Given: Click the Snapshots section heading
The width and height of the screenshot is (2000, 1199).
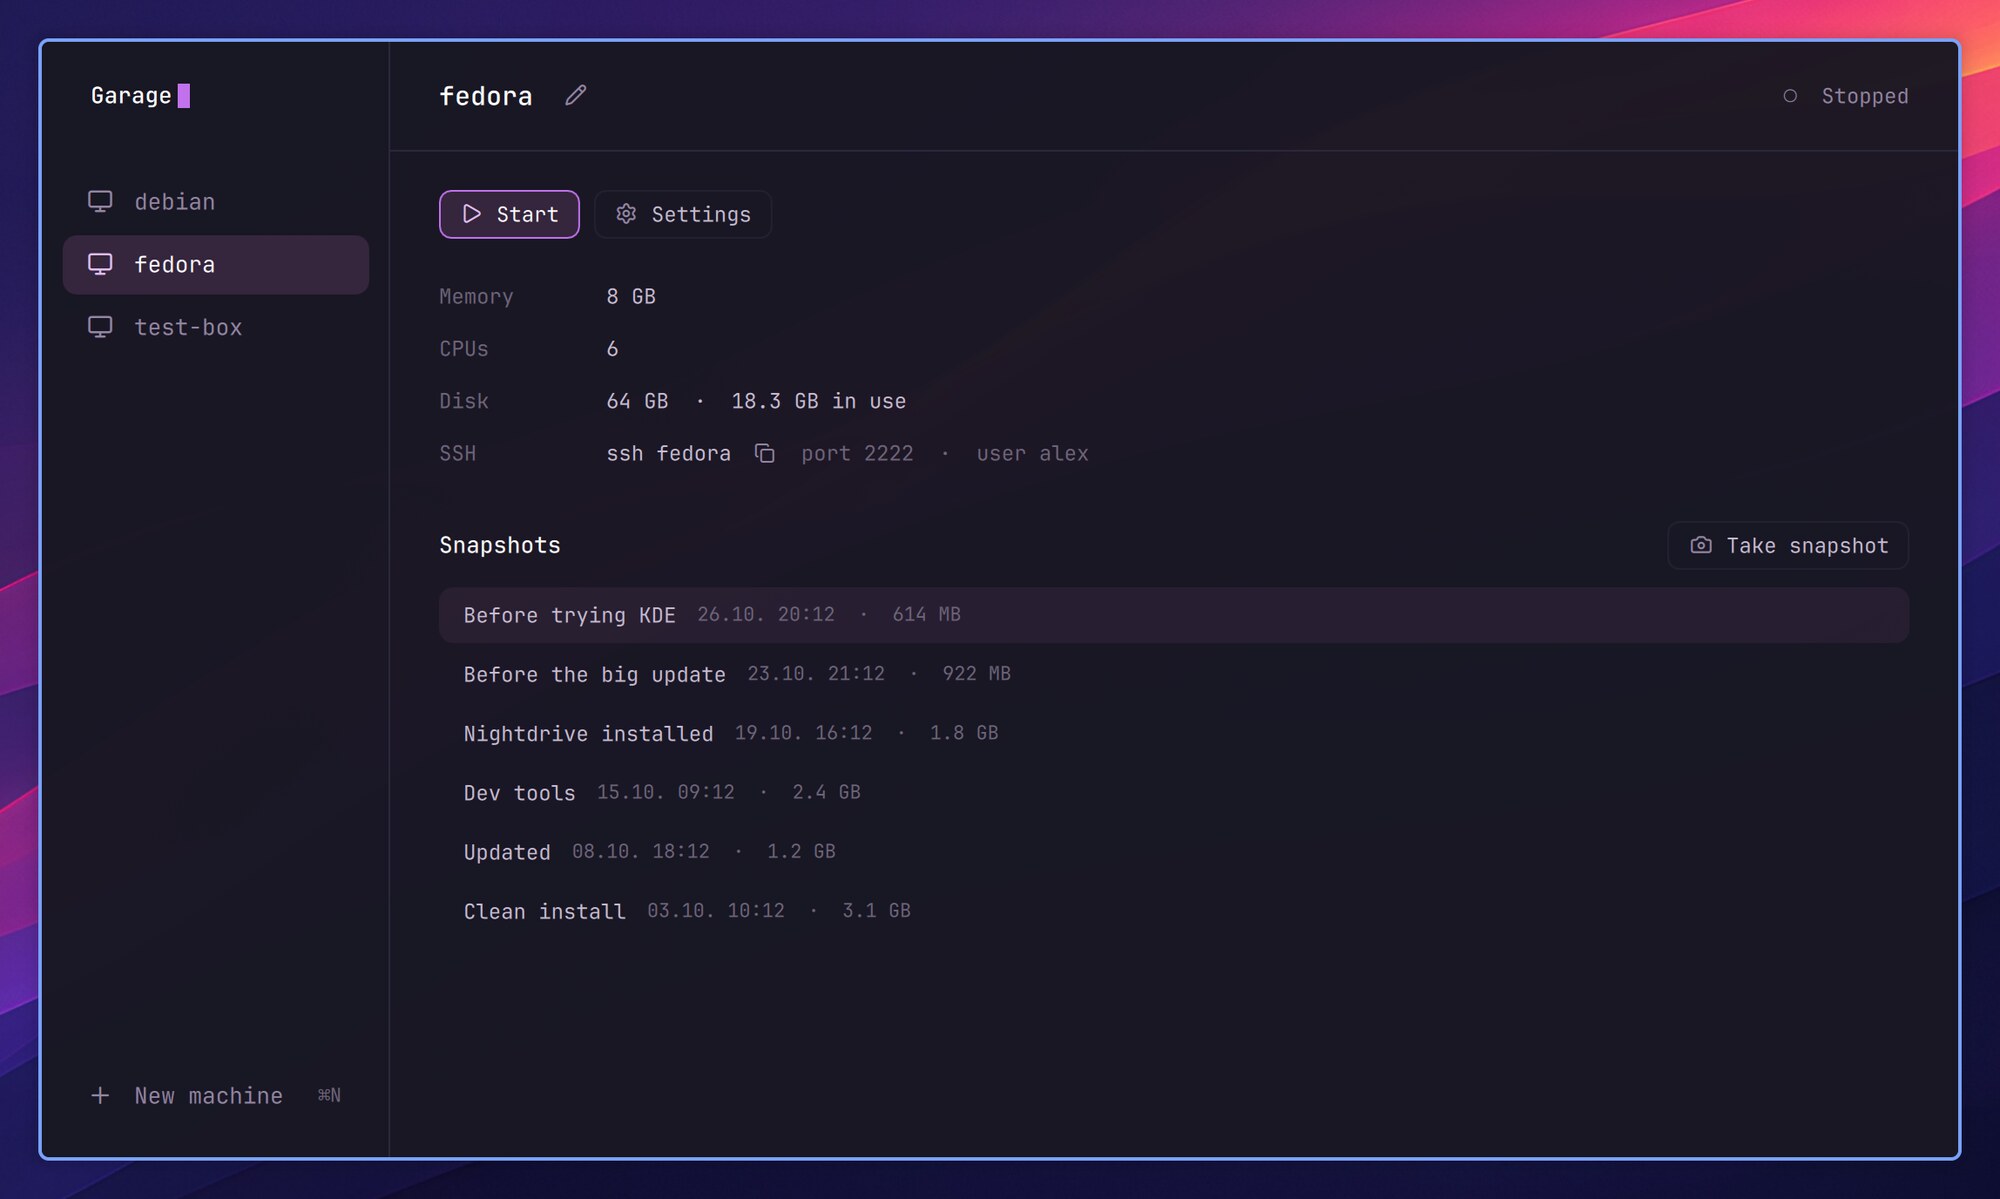Looking at the screenshot, I should click(x=500, y=545).
